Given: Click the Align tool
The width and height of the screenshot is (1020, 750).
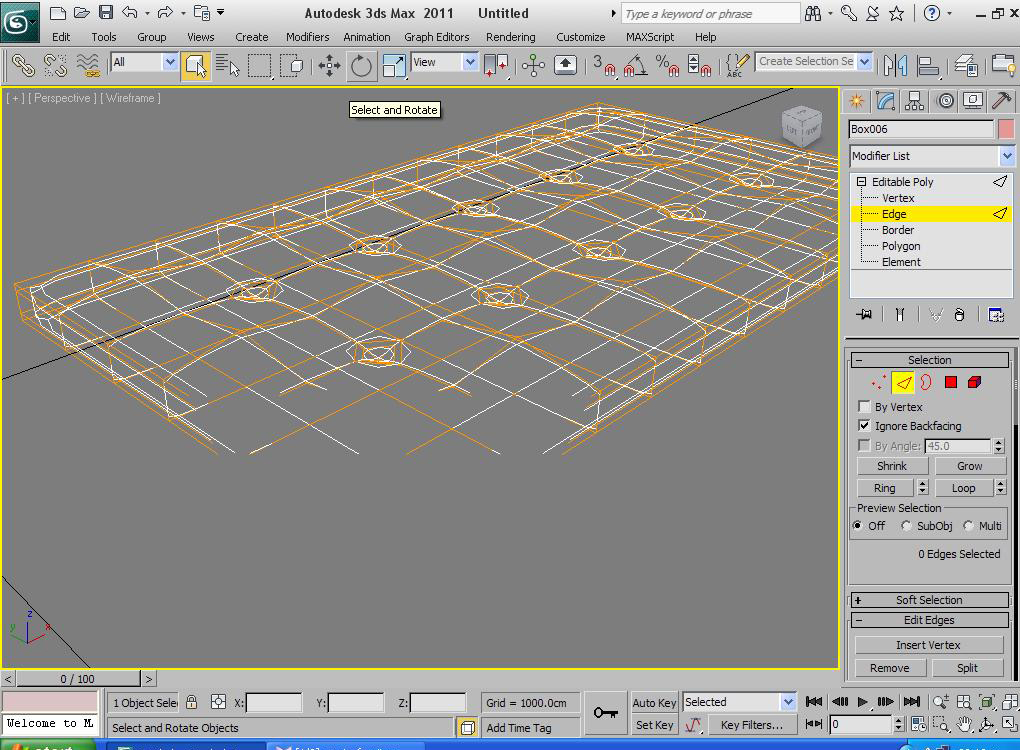Looking at the screenshot, I should point(928,65).
